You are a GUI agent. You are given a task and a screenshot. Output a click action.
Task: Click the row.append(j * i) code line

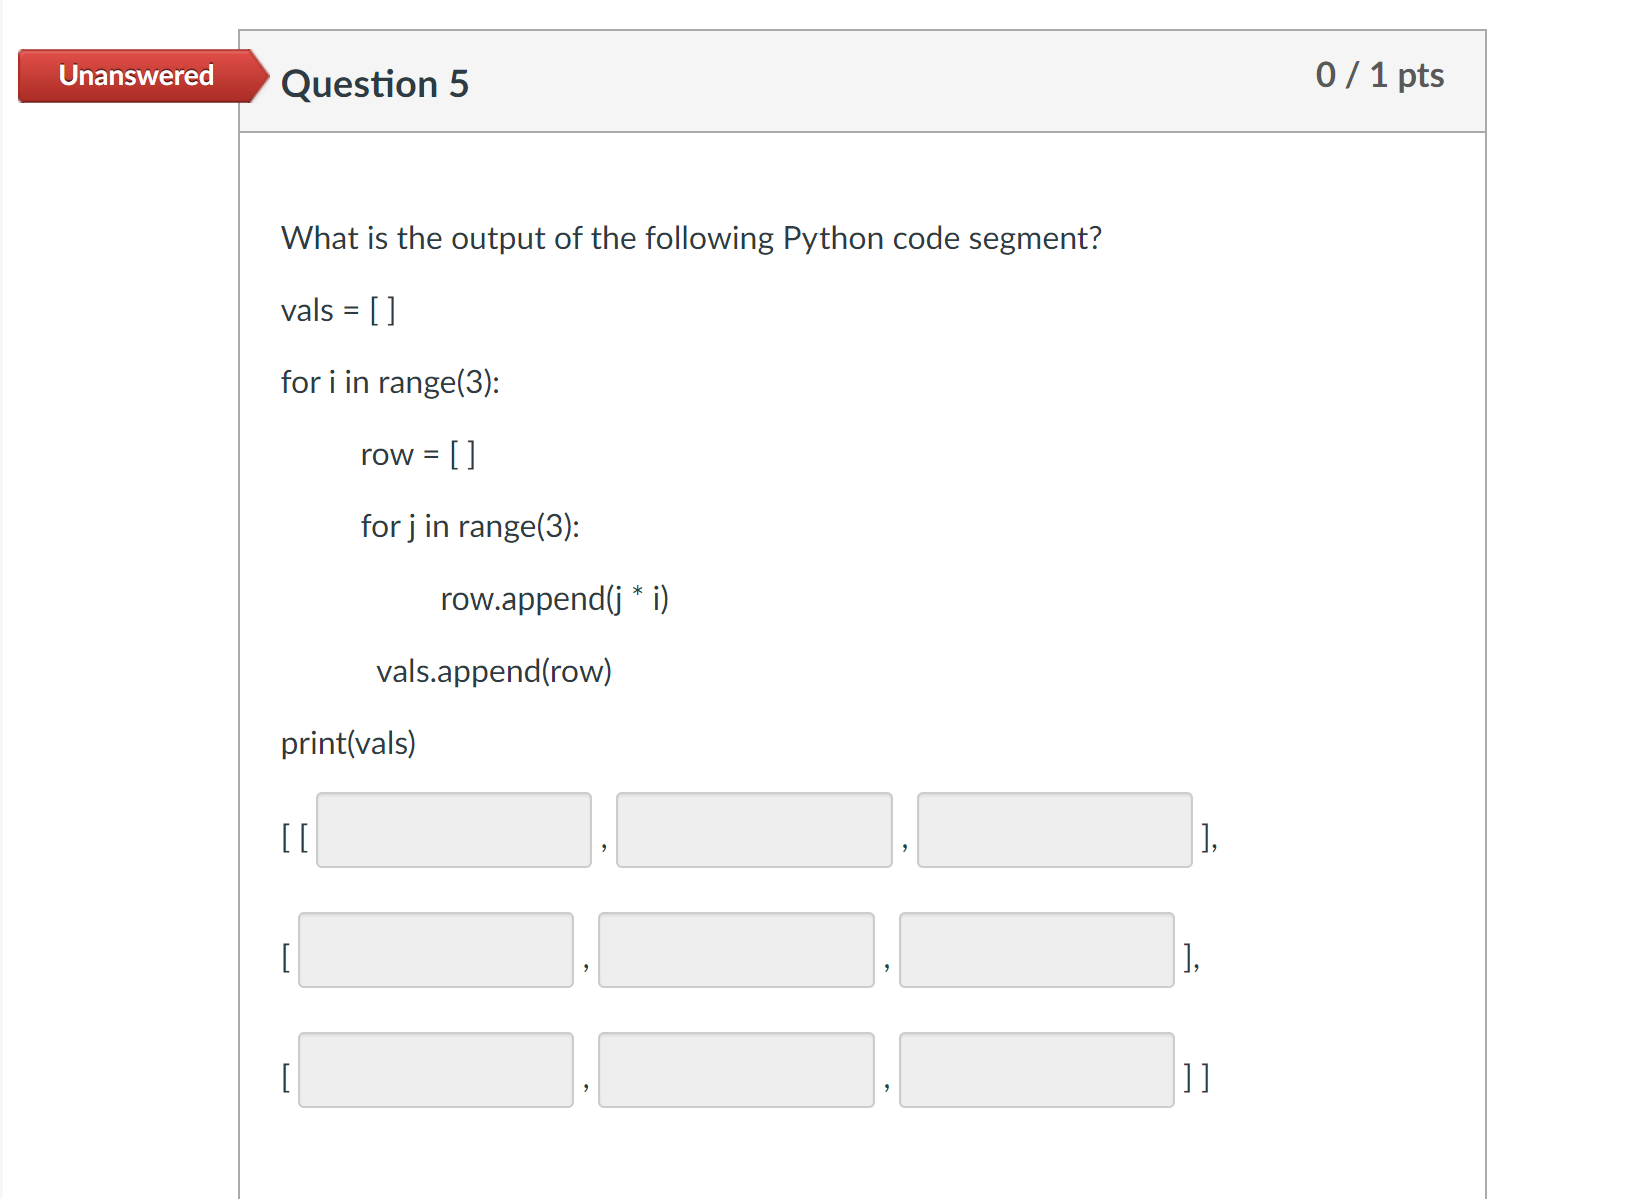click(554, 598)
